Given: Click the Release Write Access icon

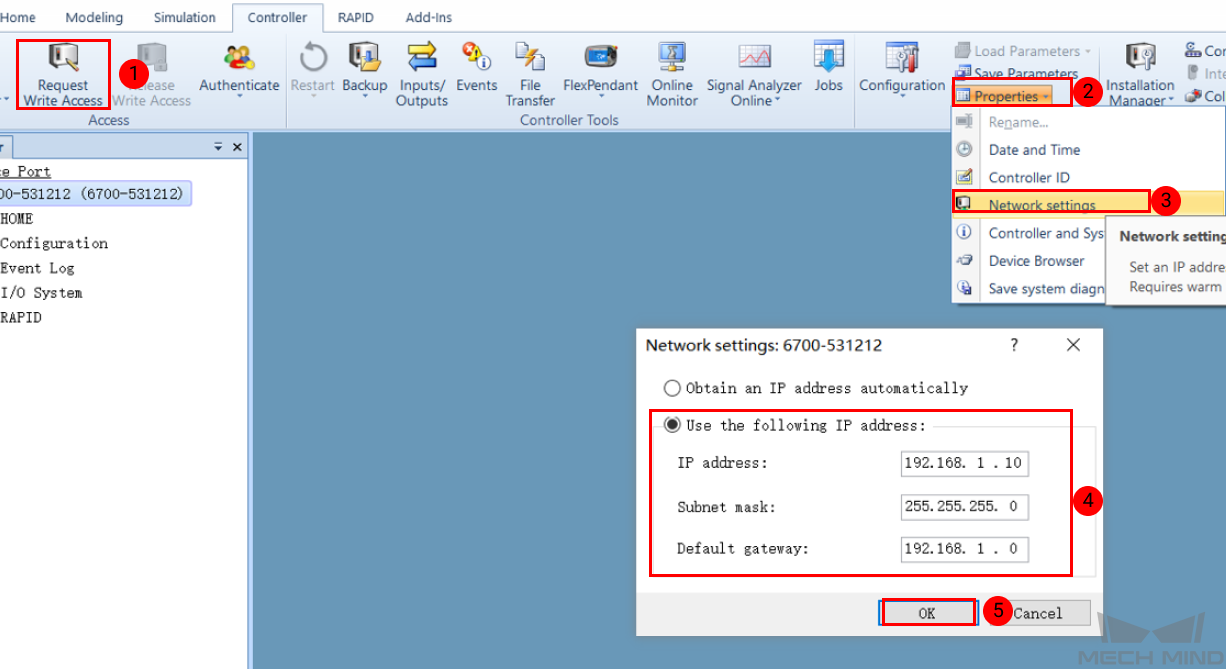Looking at the screenshot, I should pos(152,56).
